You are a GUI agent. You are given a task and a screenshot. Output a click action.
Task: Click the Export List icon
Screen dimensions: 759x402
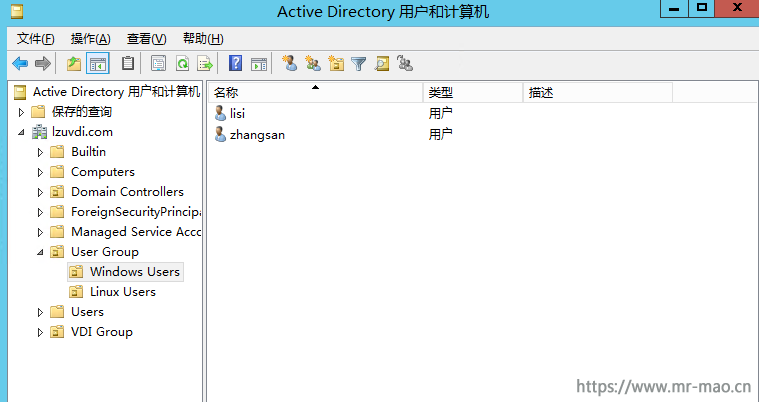click(205, 63)
